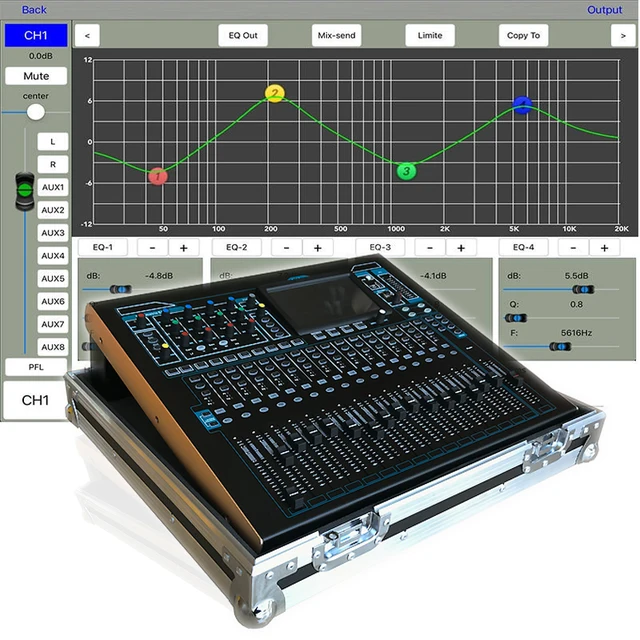Toggle the R output routing
The image size is (640, 640).
[53, 164]
